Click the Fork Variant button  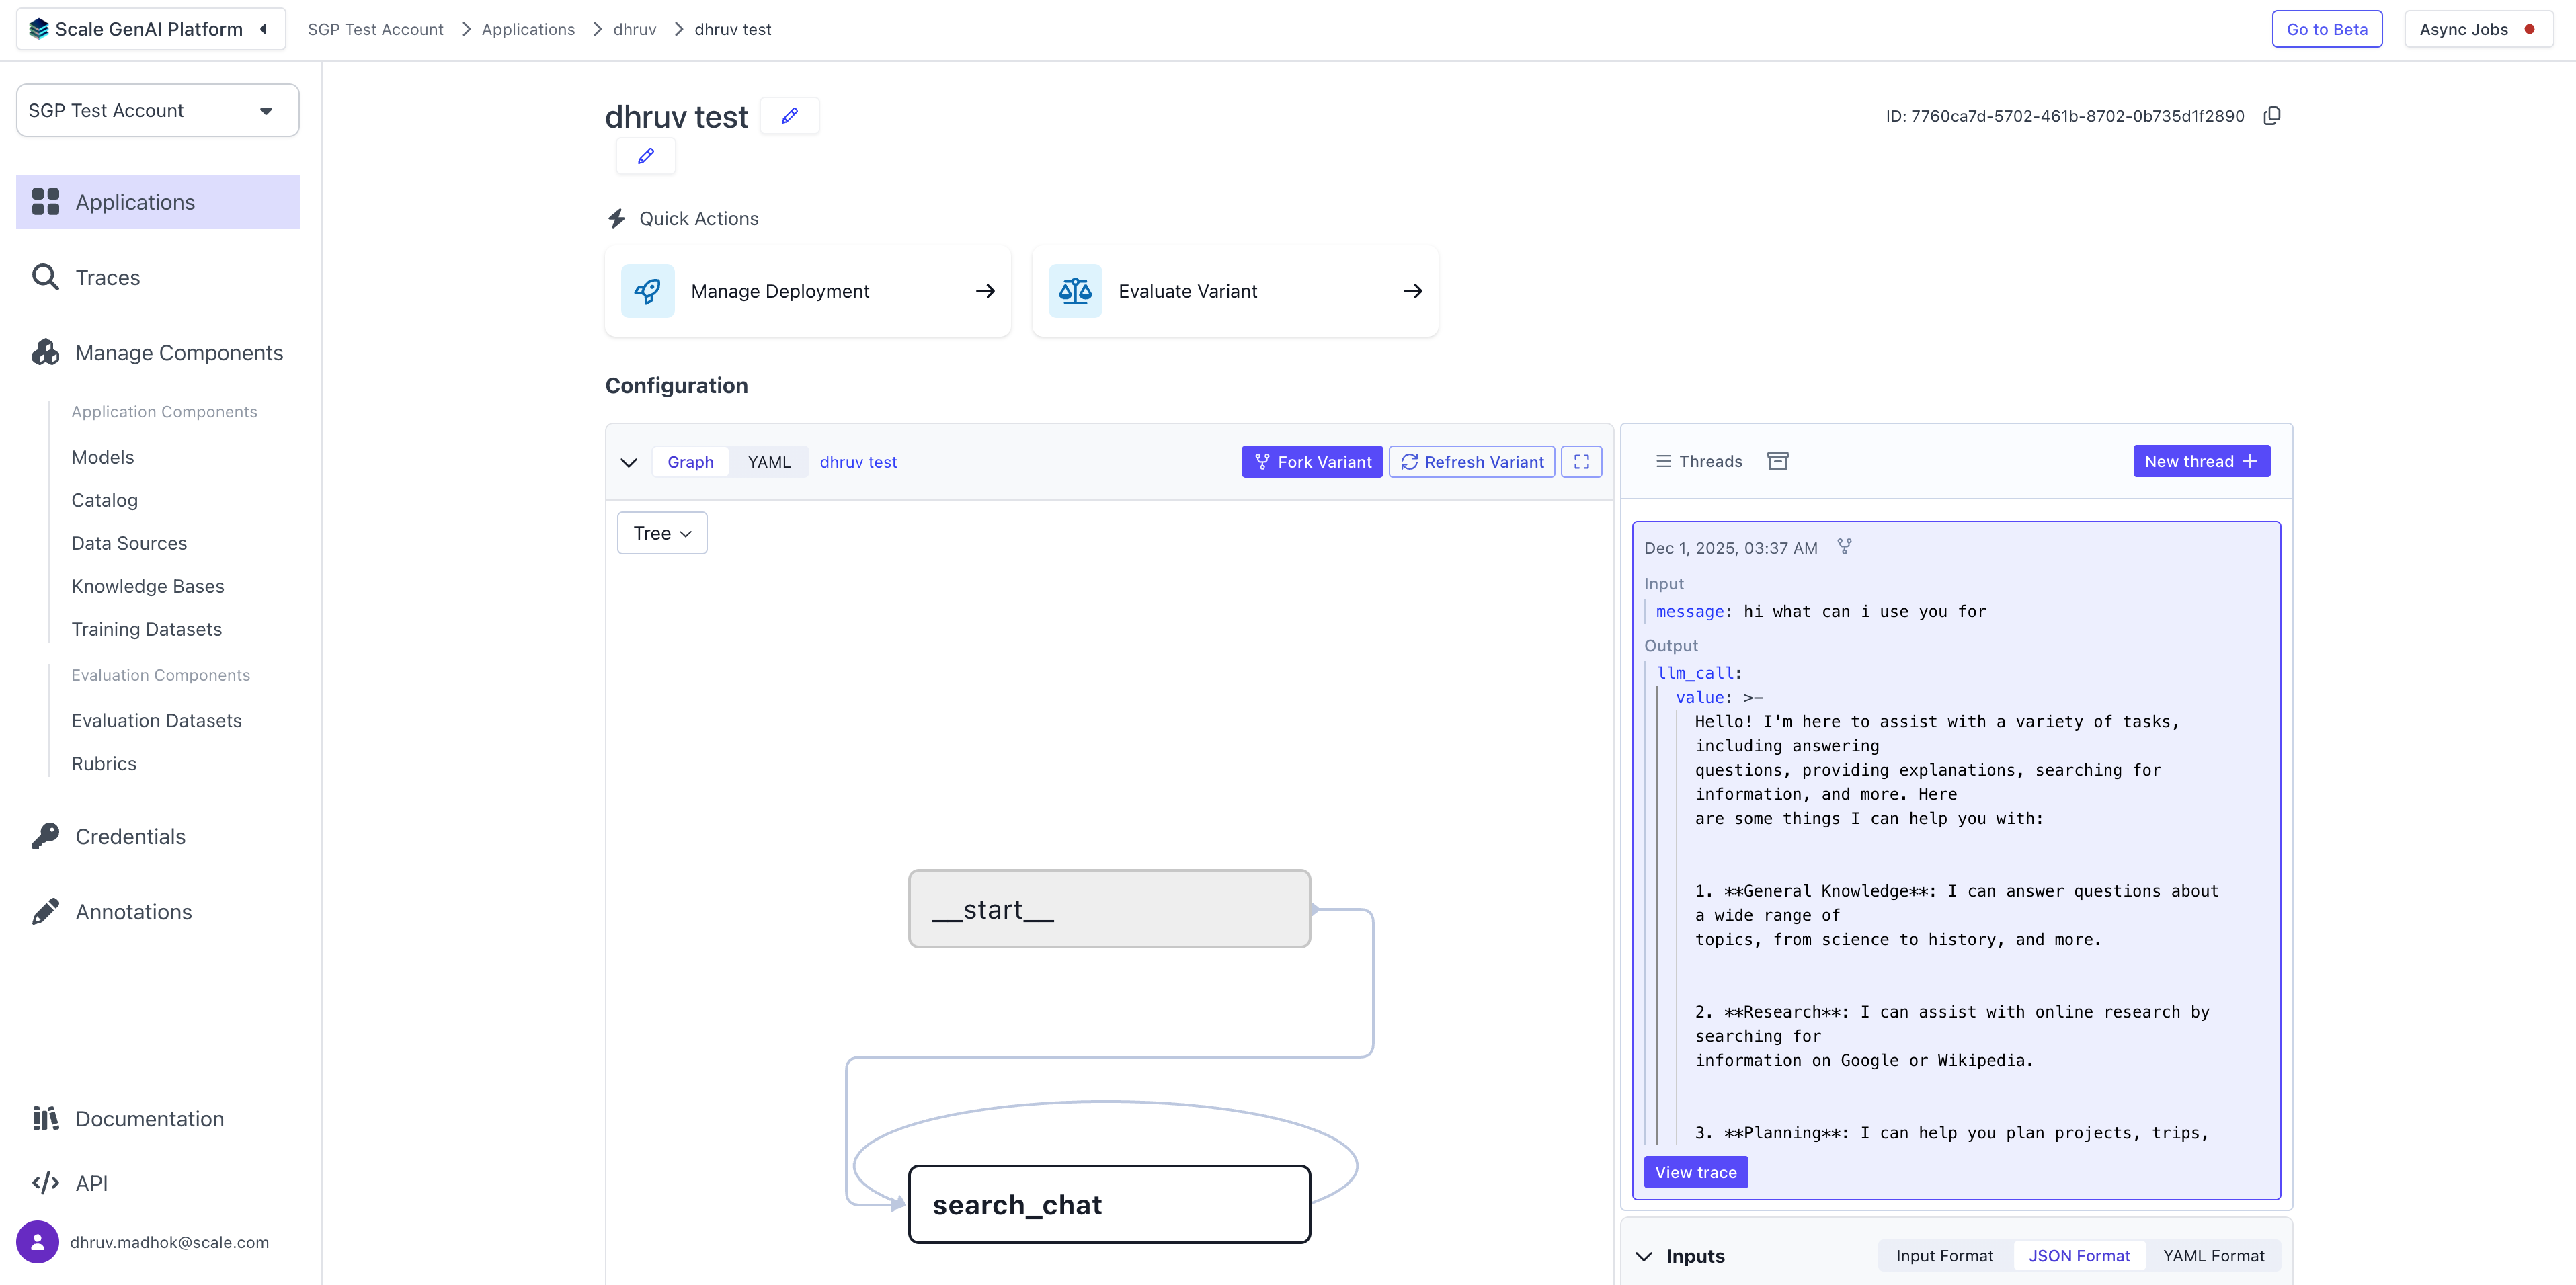point(1312,462)
